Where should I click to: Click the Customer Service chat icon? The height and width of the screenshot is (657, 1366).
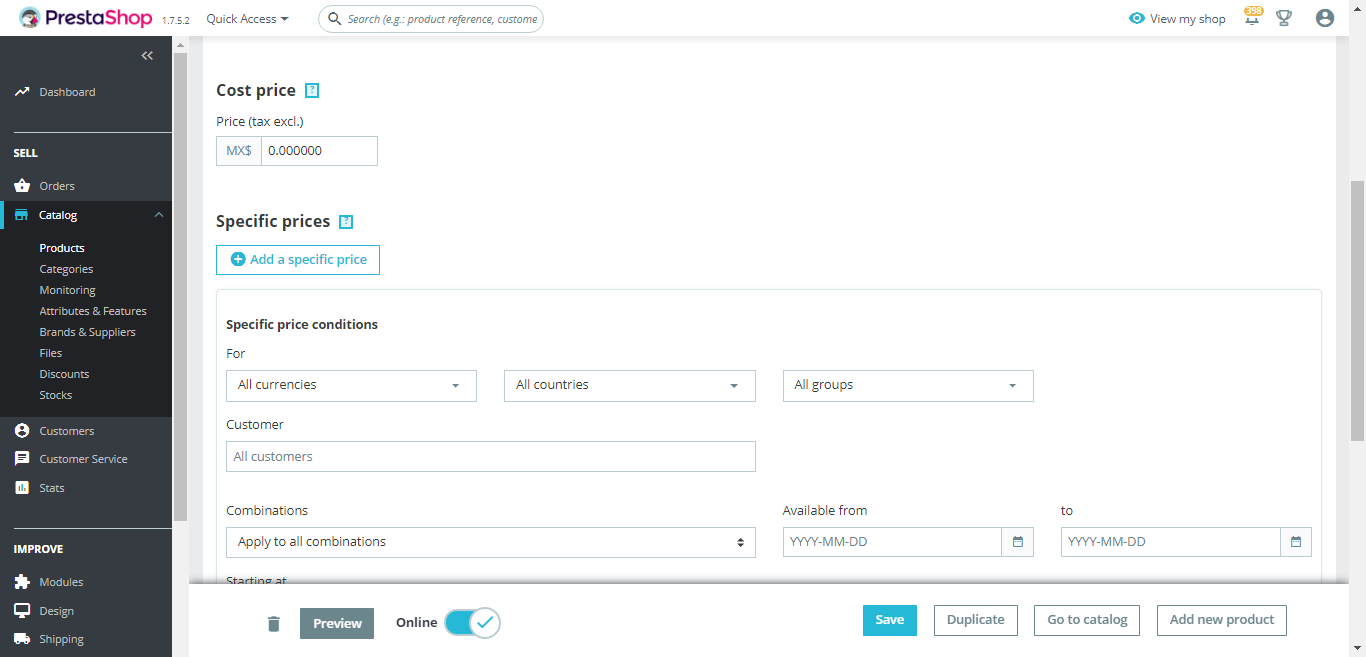pyautogui.click(x=22, y=459)
